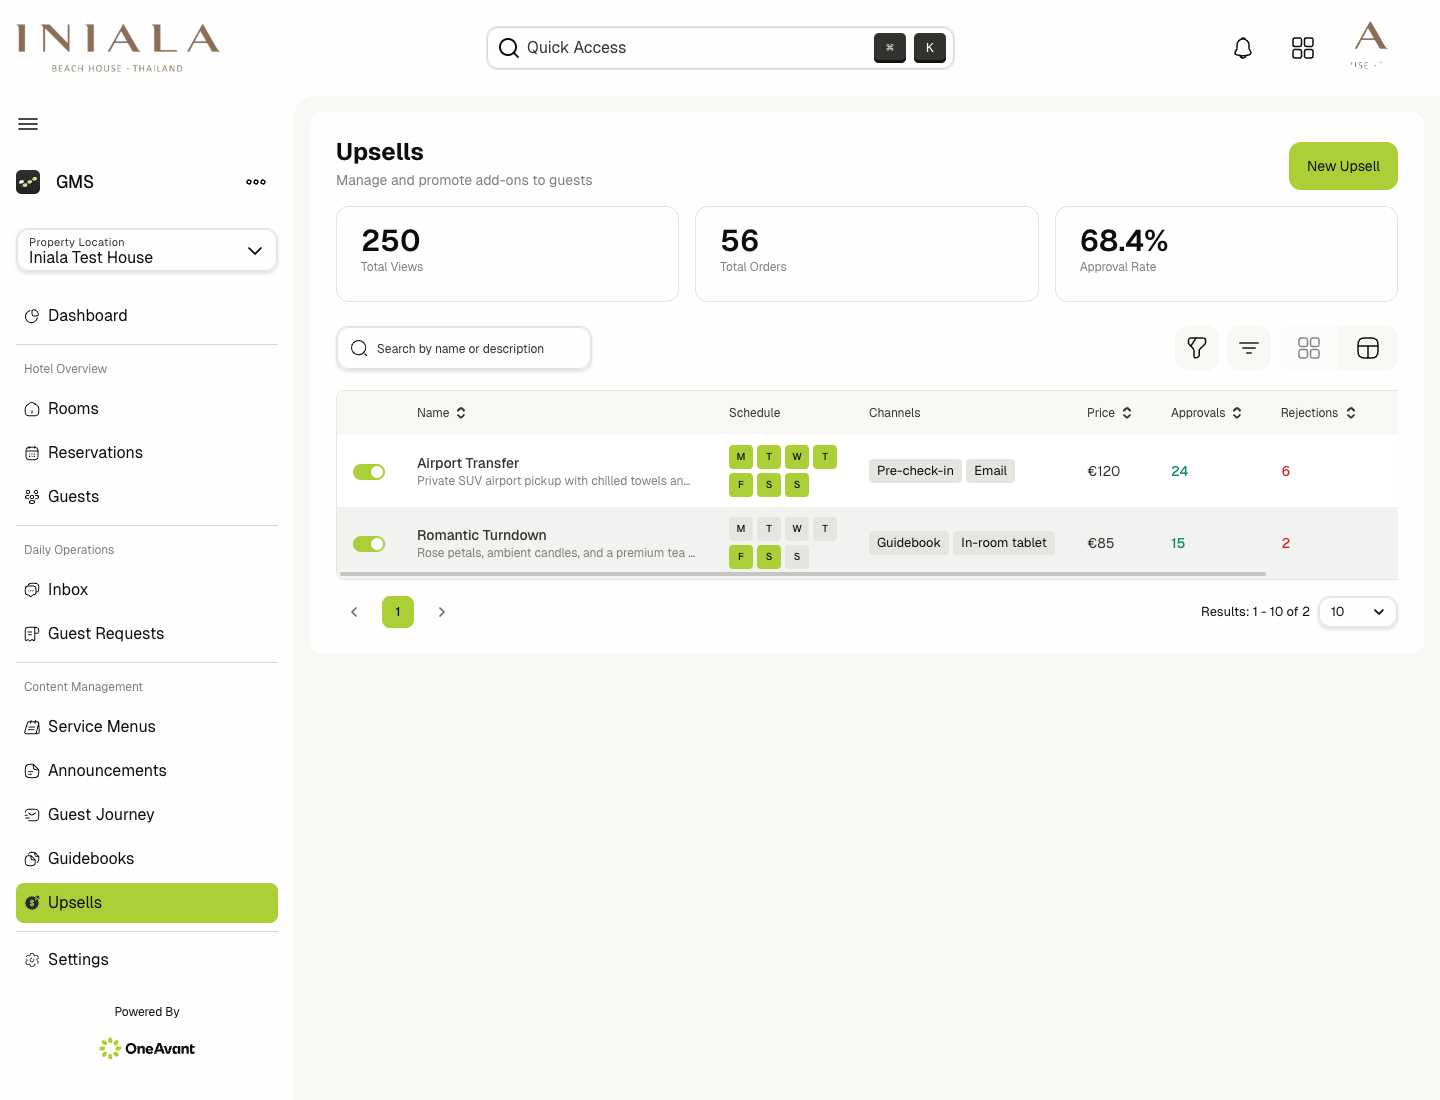Collapse sidebar with the hamburger menu icon
The height and width of the screenshot is (1100, 1440).
(28, 124)
